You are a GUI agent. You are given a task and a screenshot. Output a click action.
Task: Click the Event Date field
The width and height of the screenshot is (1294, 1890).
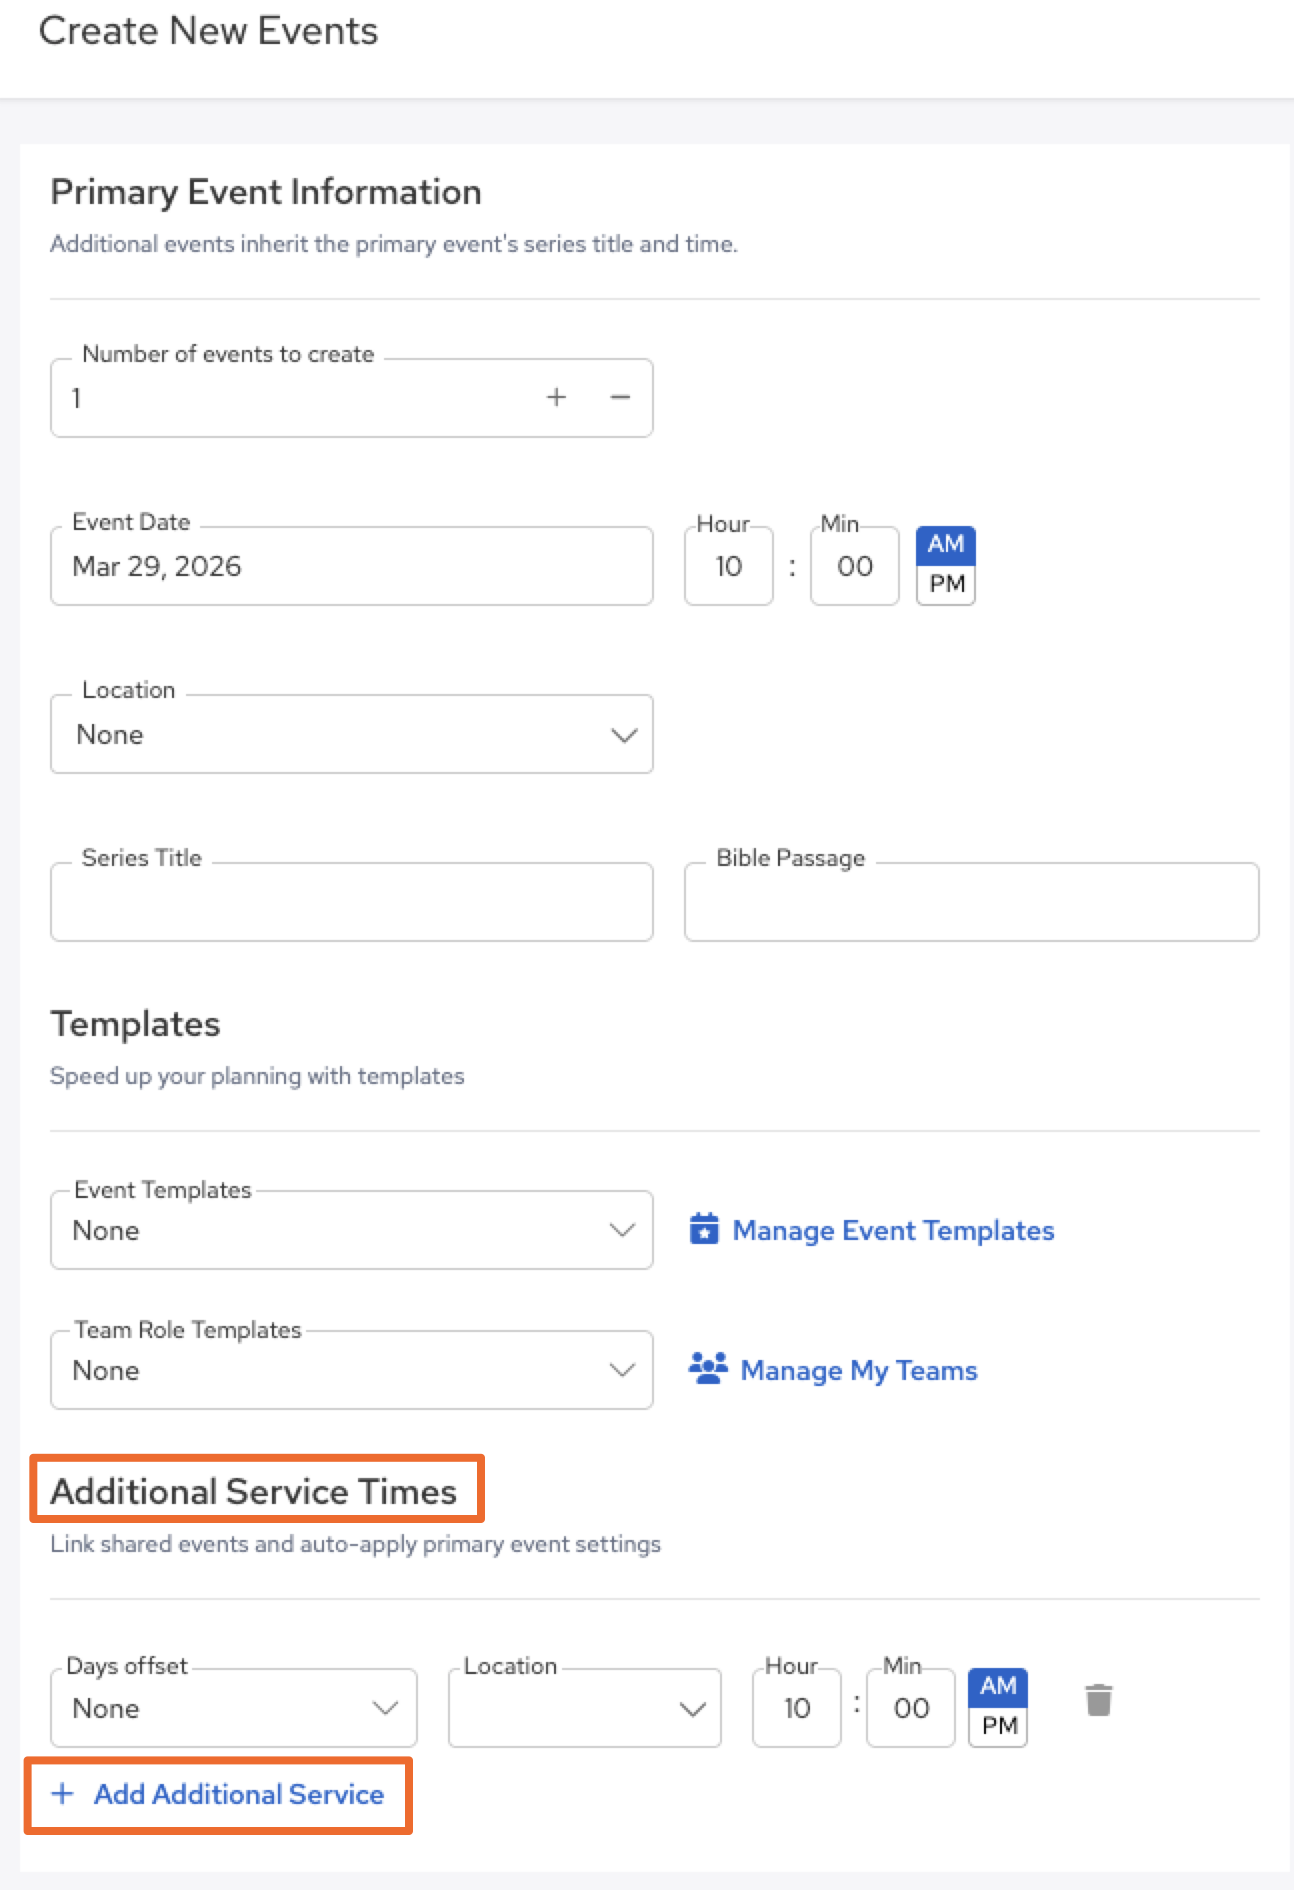point(351,567)
